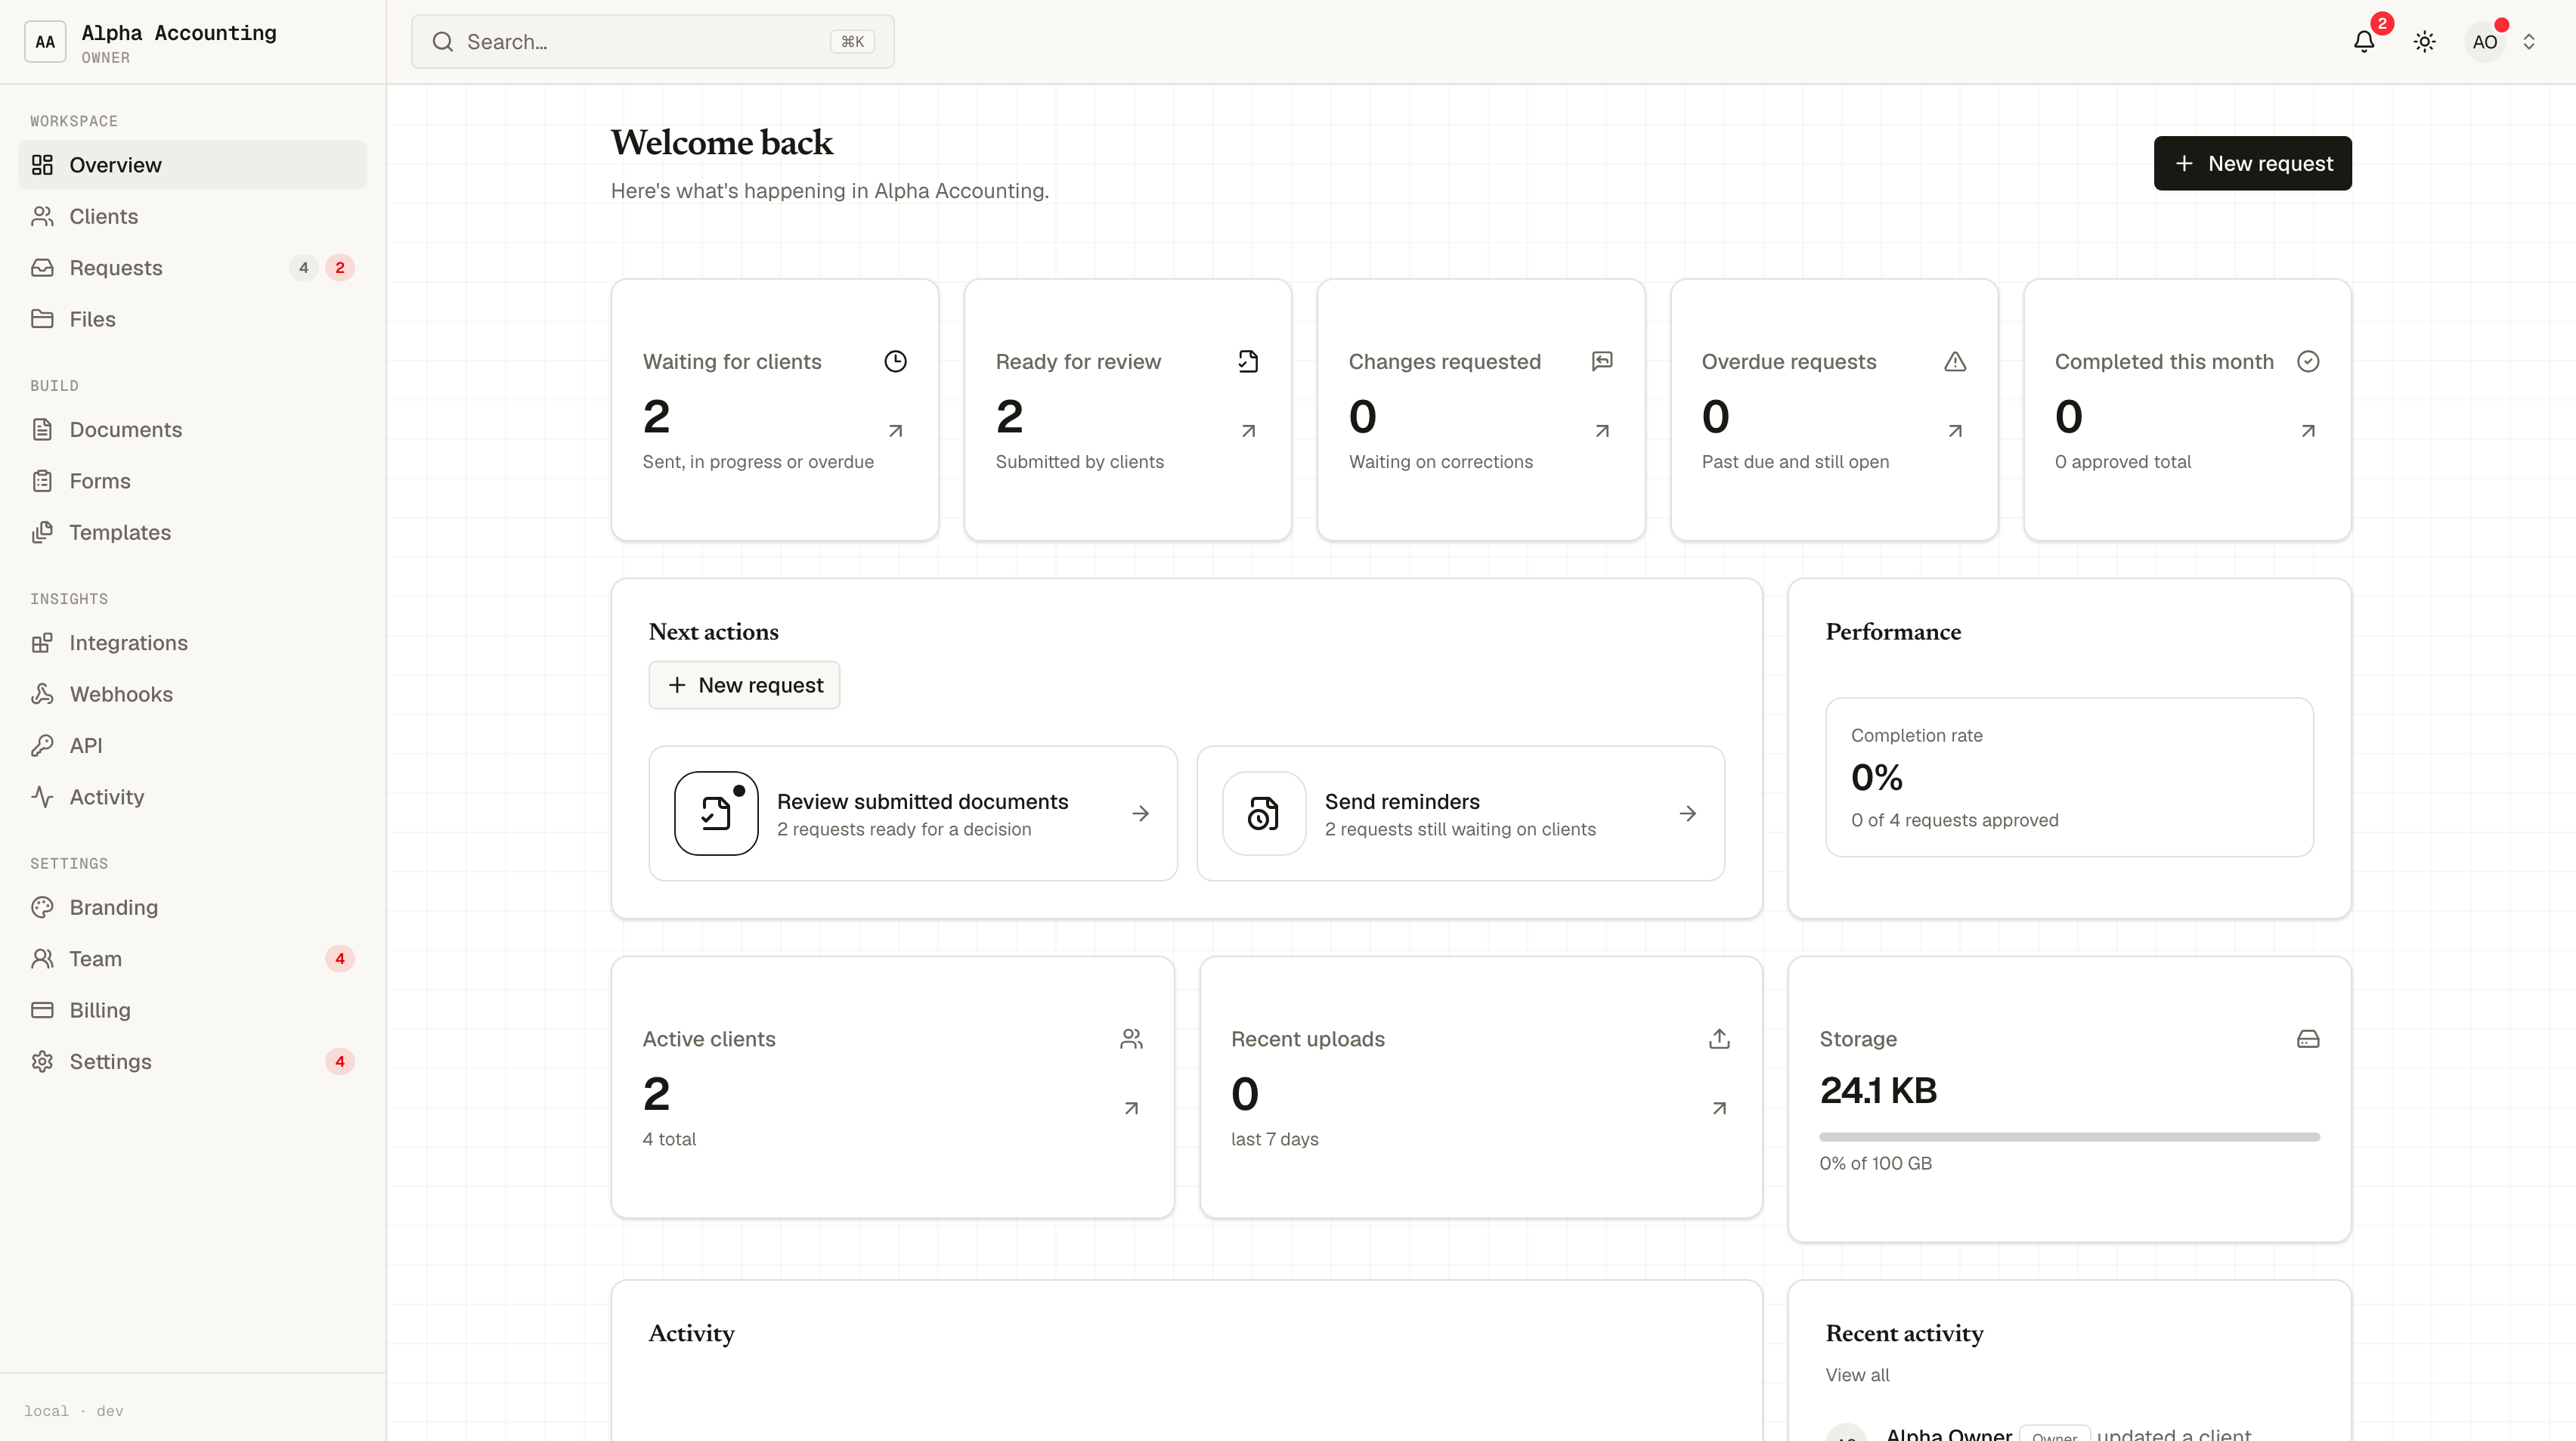Click the checkmark icon on Completed this month
This screenshot has width=2576, height=1441.
[x=2308, y=361]
